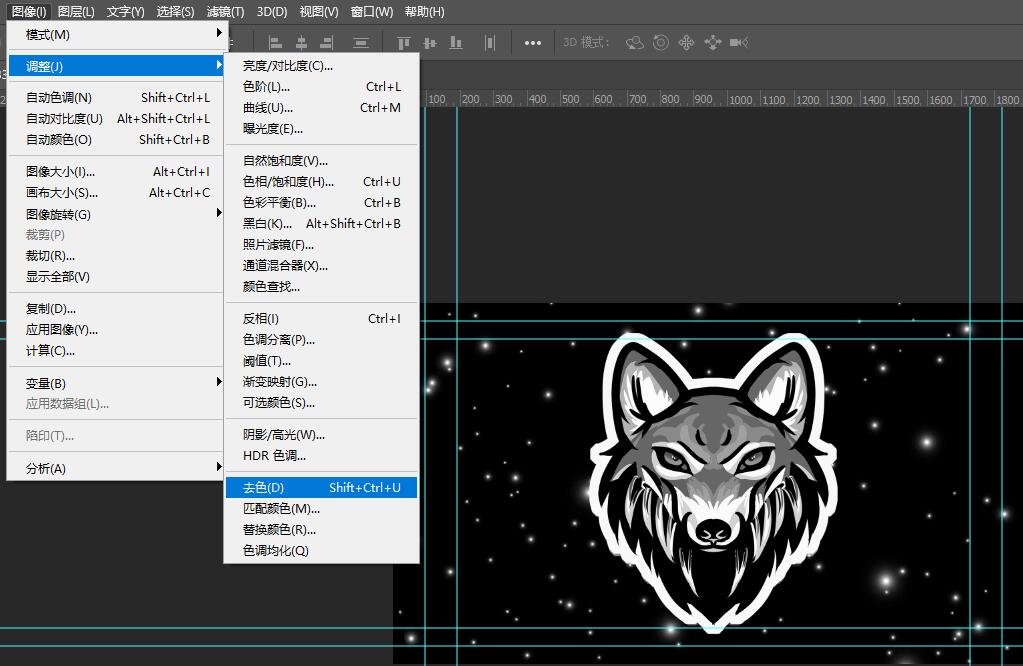The image size is (1023, 666).
Task: Click the align bottom edges icon
Action: pos(456,43)
